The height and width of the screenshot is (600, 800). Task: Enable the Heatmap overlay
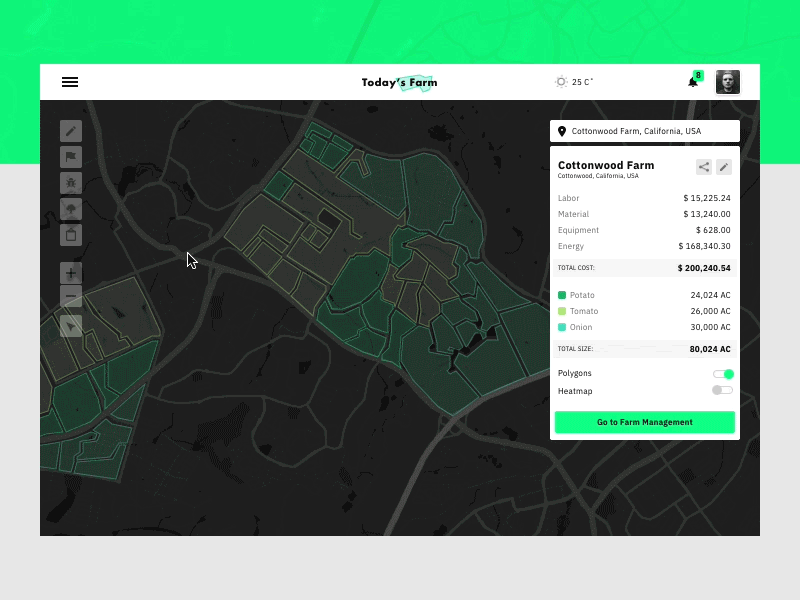pyautogui.click(x=722, y=390)
